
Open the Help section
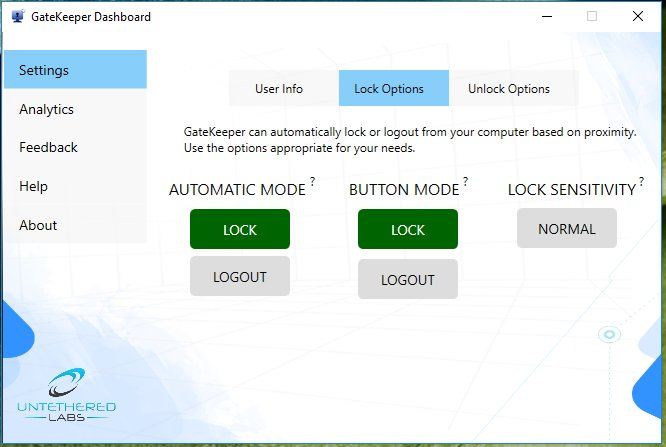(75, 186)
